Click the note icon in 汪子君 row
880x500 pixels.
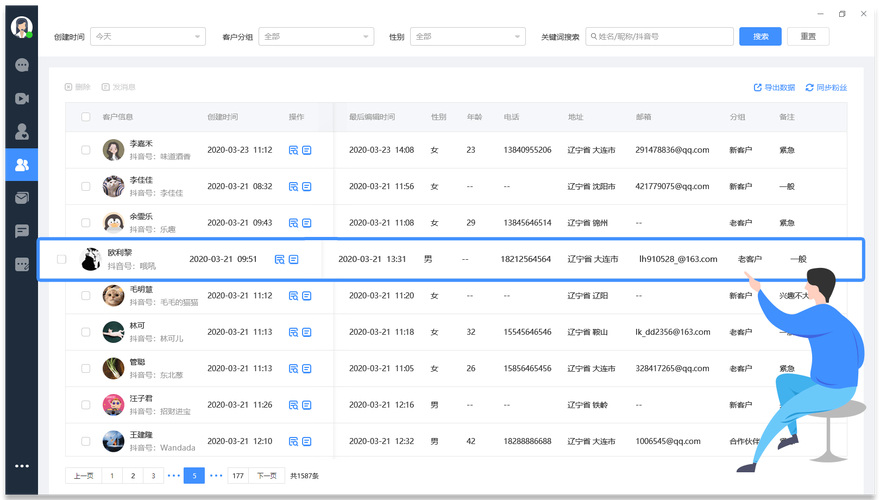pos(306,405)
